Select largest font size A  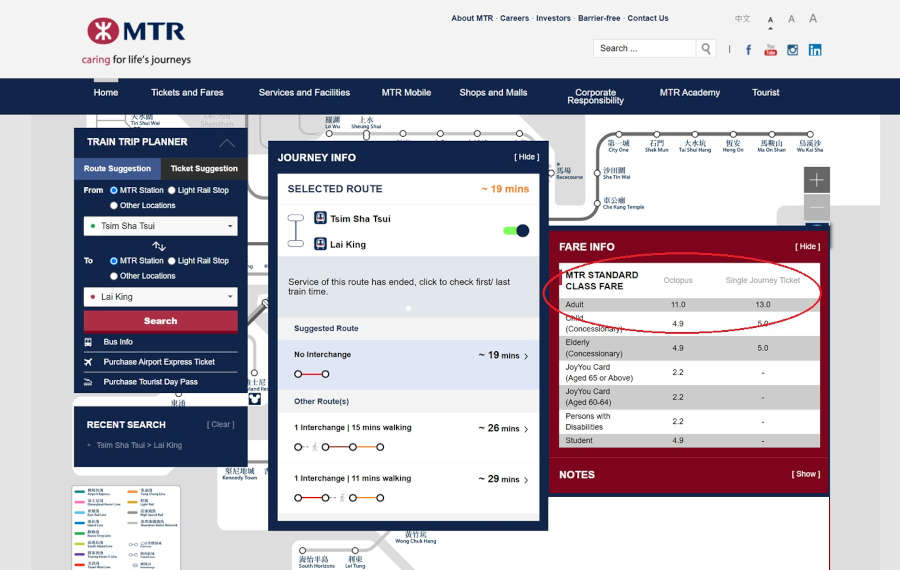click(813, 18)
